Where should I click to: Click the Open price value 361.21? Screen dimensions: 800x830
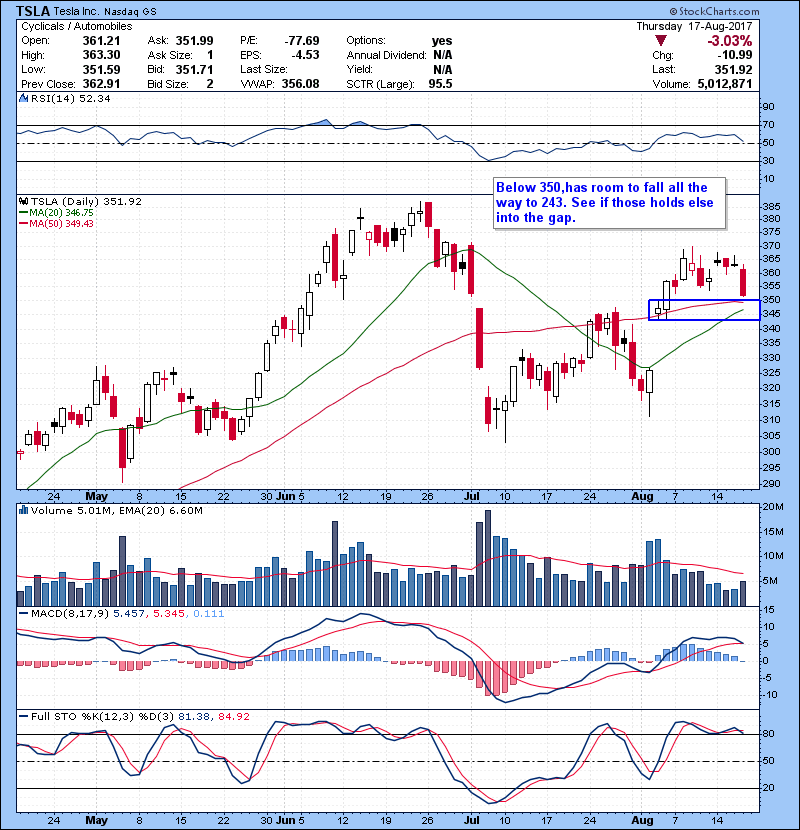coord(101,41)
